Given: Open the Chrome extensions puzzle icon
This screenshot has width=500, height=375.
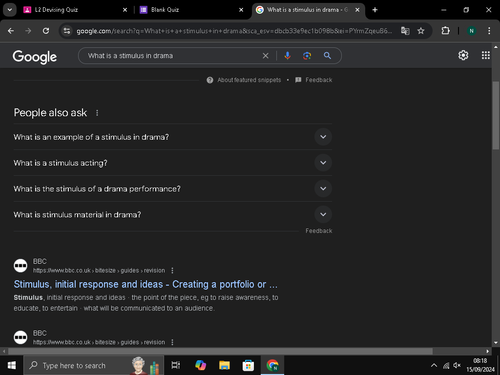Looking at the screenshot, I should 446,31.
